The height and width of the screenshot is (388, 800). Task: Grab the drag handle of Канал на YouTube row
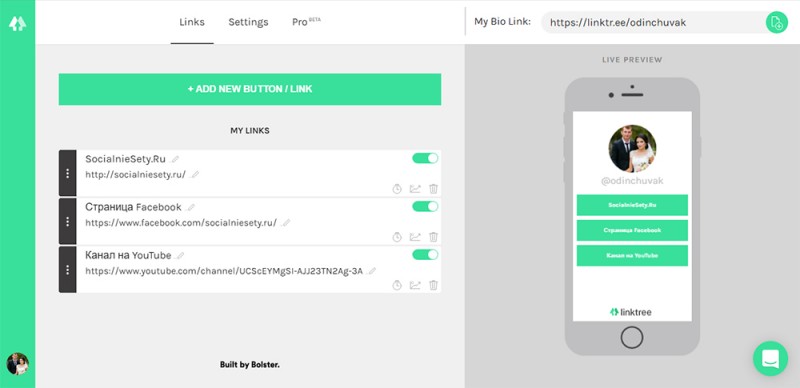[x=67, y=270]
